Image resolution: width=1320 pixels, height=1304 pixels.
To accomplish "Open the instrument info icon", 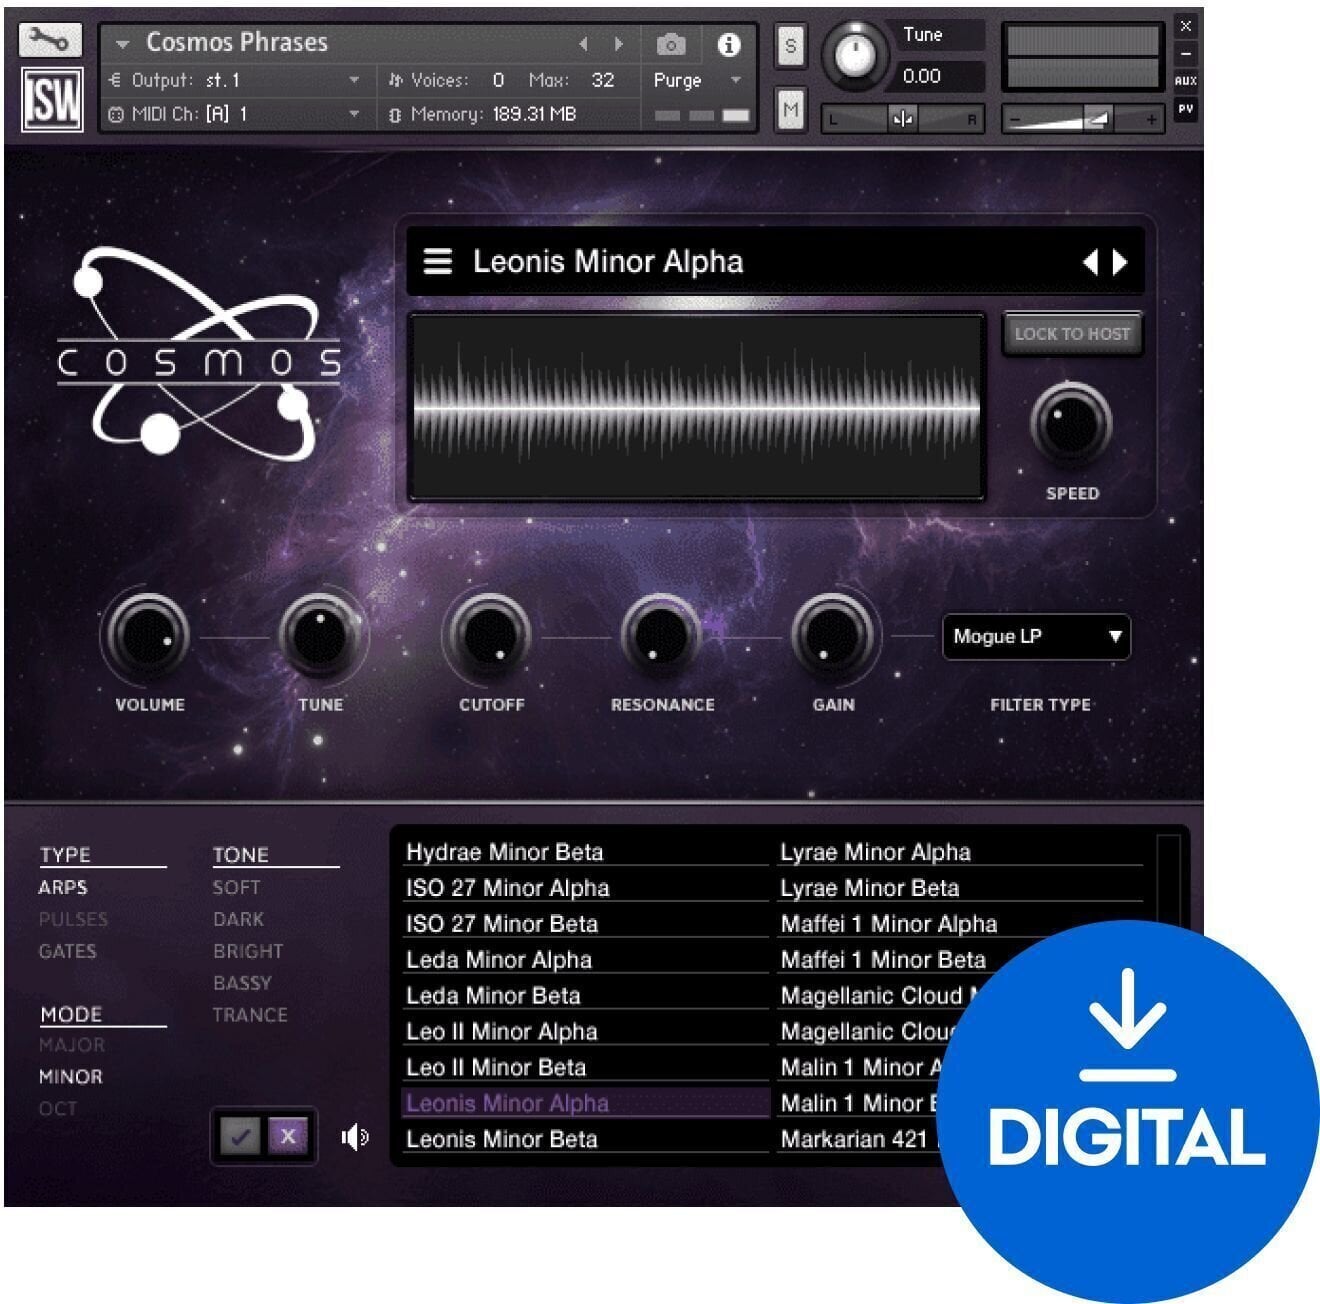I will click(729, 44).
